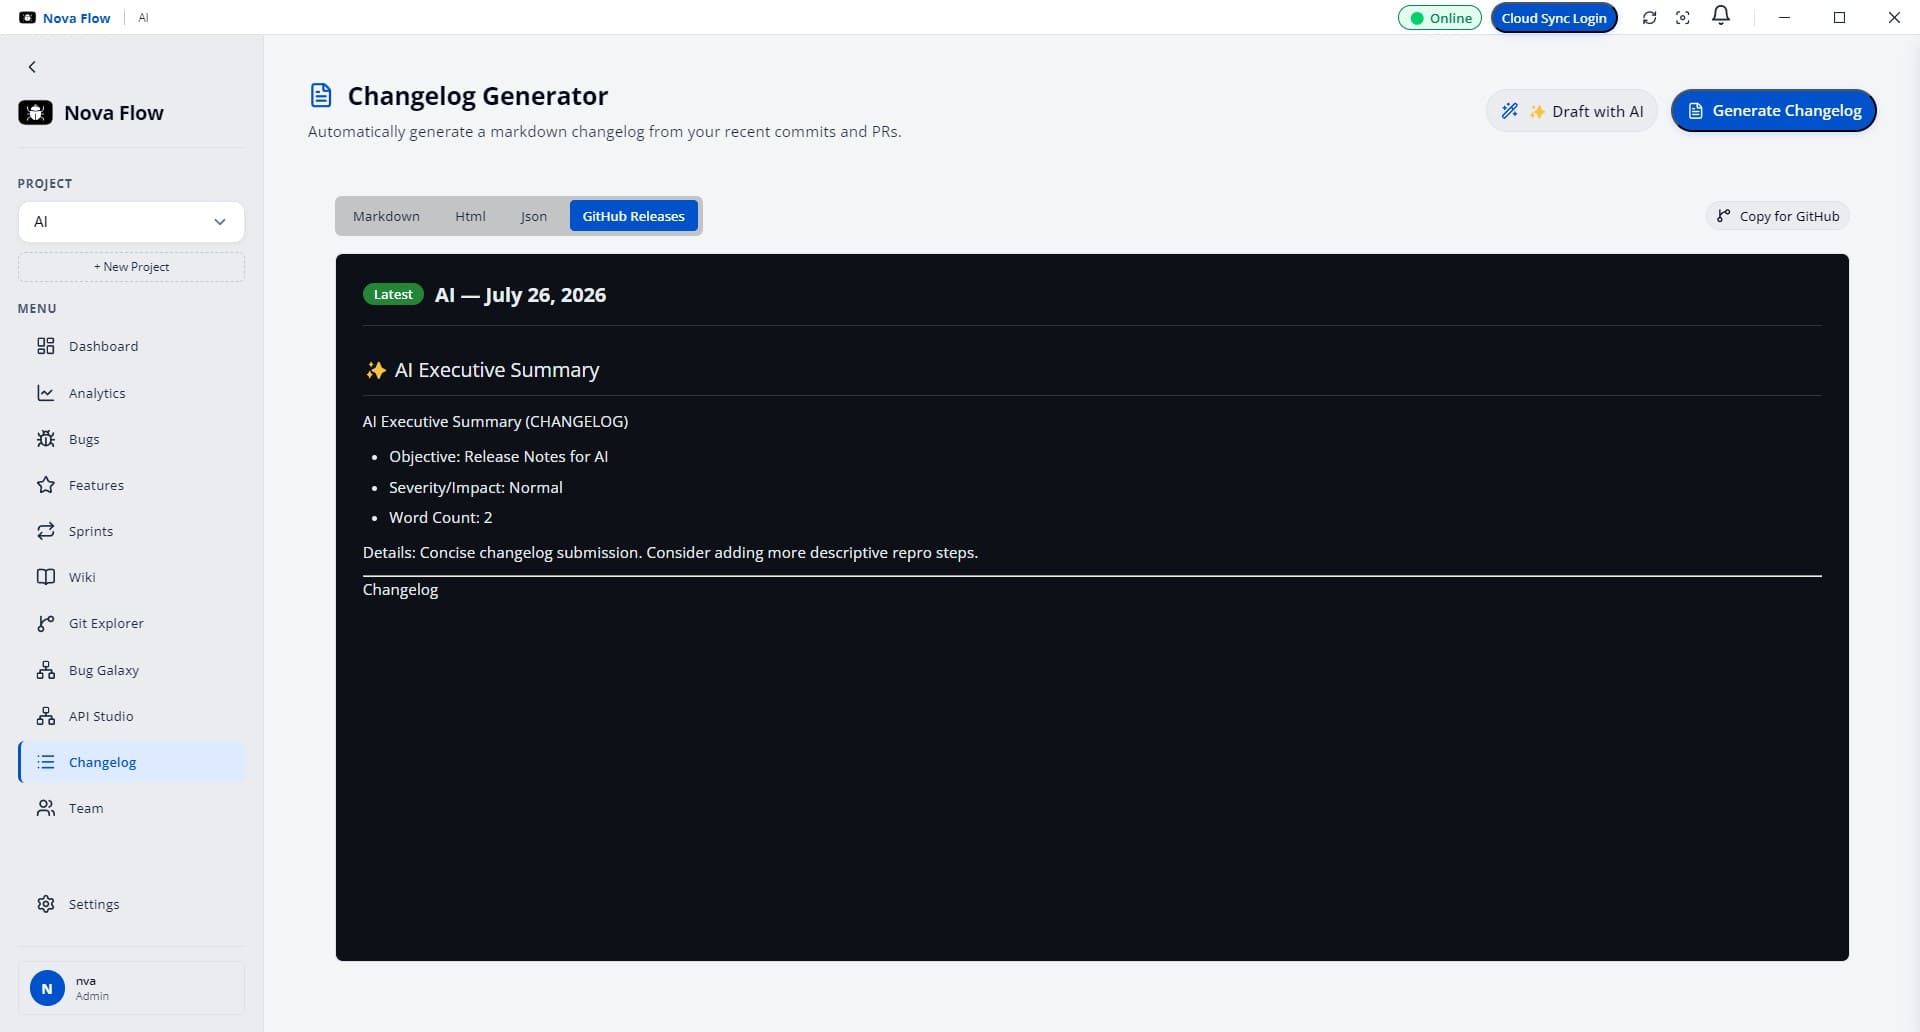Image resolution: width=1920 pixels, height=1032 pixels.
Task: Open the notifications bell
Action: point(1720,16)
